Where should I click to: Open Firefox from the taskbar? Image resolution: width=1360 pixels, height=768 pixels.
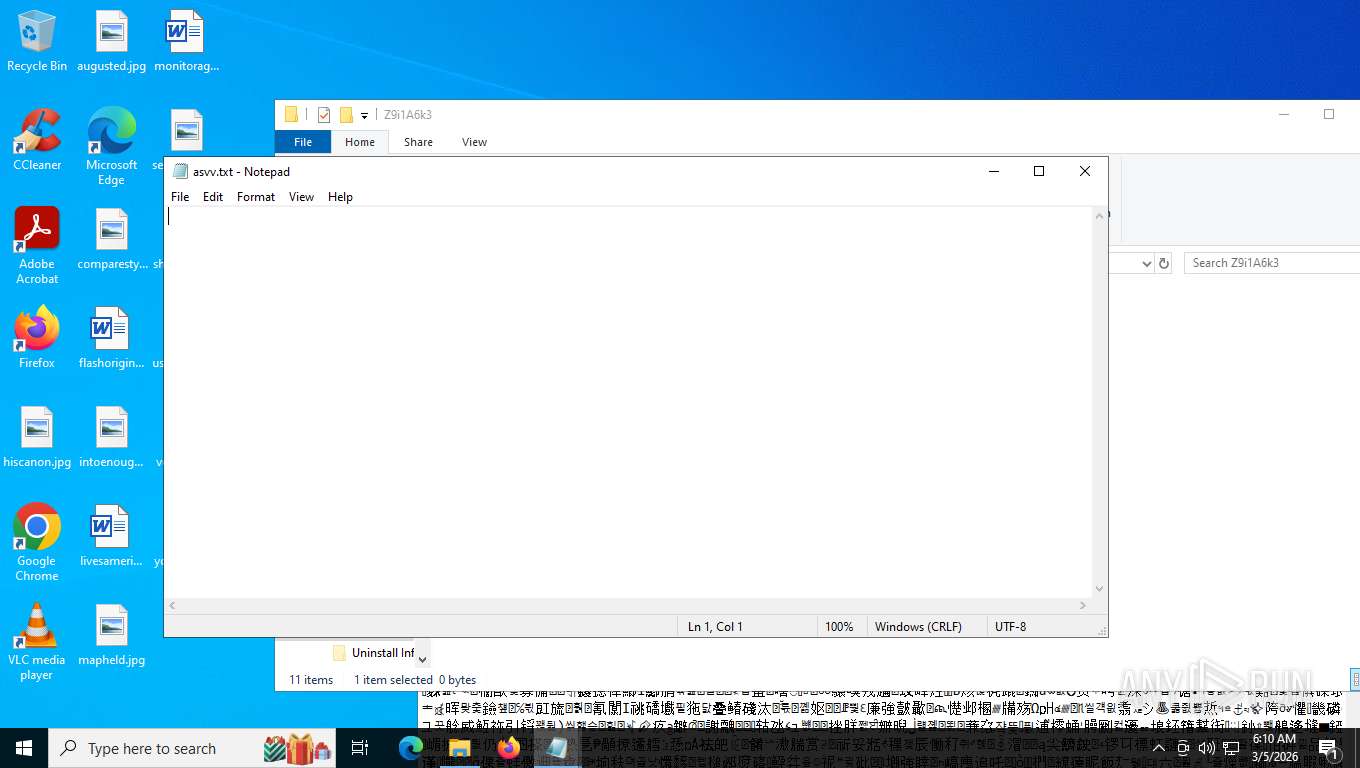click(509, 748)
